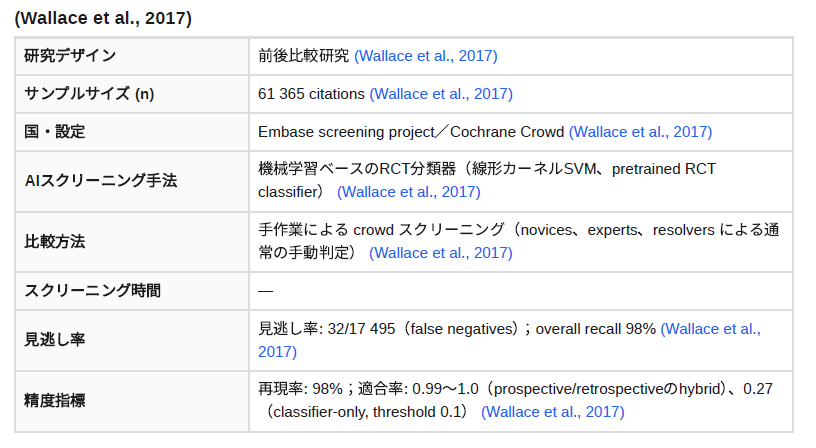Click the 手作業による crowd スクリーニング text
Viewport: 816px width, 448px height.
[381, 229]
